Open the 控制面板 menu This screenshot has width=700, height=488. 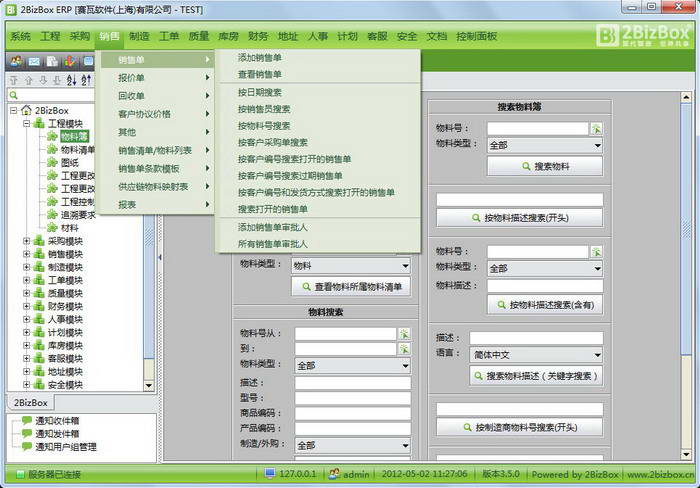pos(476,36)
